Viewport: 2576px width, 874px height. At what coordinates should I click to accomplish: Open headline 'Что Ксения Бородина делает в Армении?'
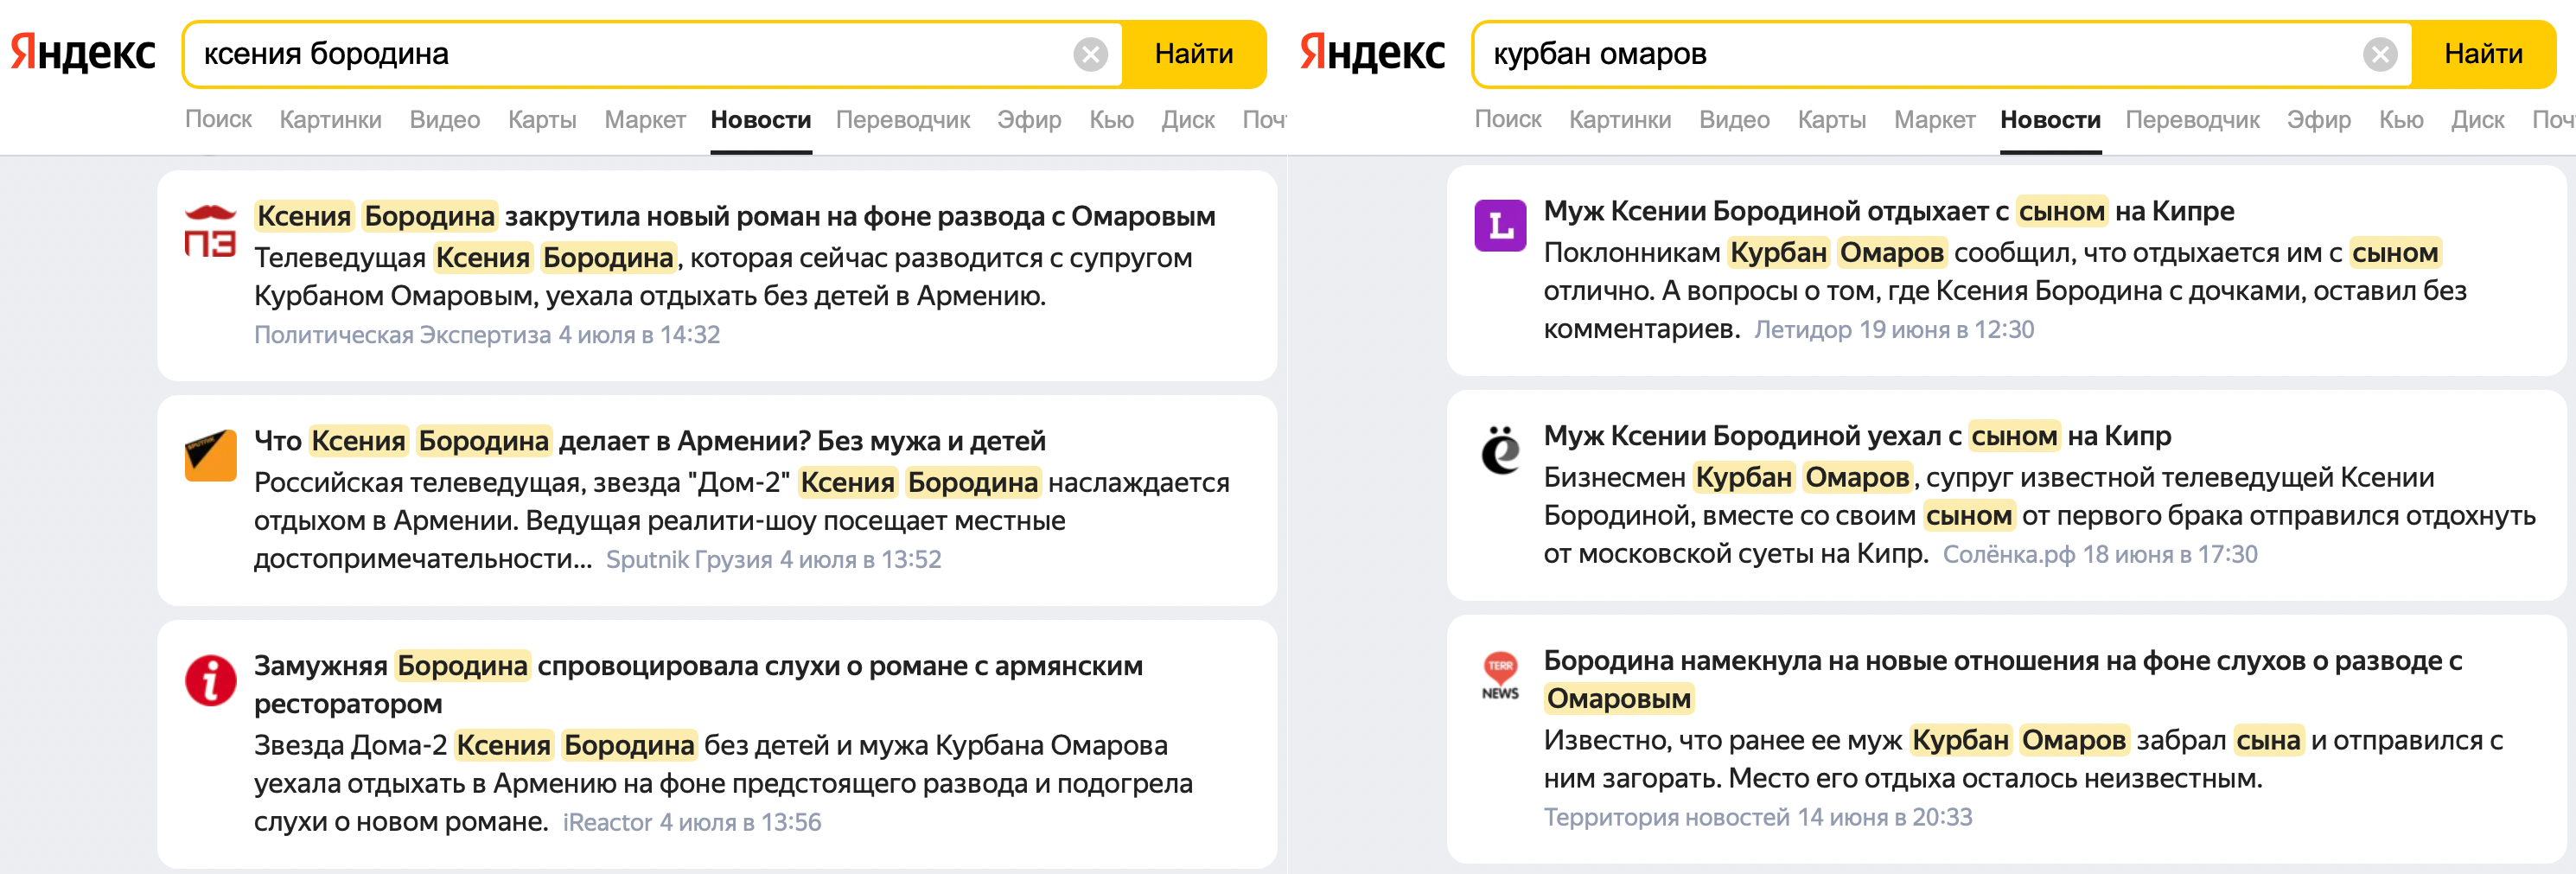click(x=650, y=441)
